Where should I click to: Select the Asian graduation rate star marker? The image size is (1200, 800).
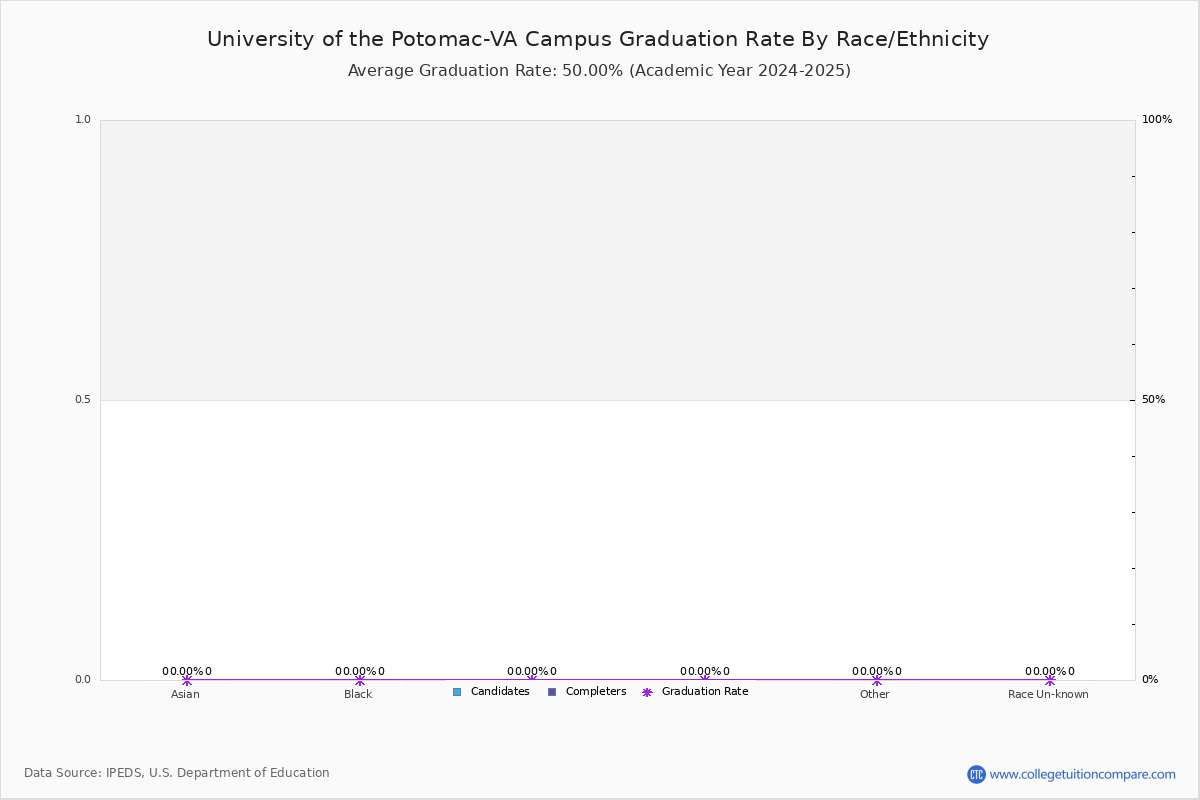tap(187, 680)
